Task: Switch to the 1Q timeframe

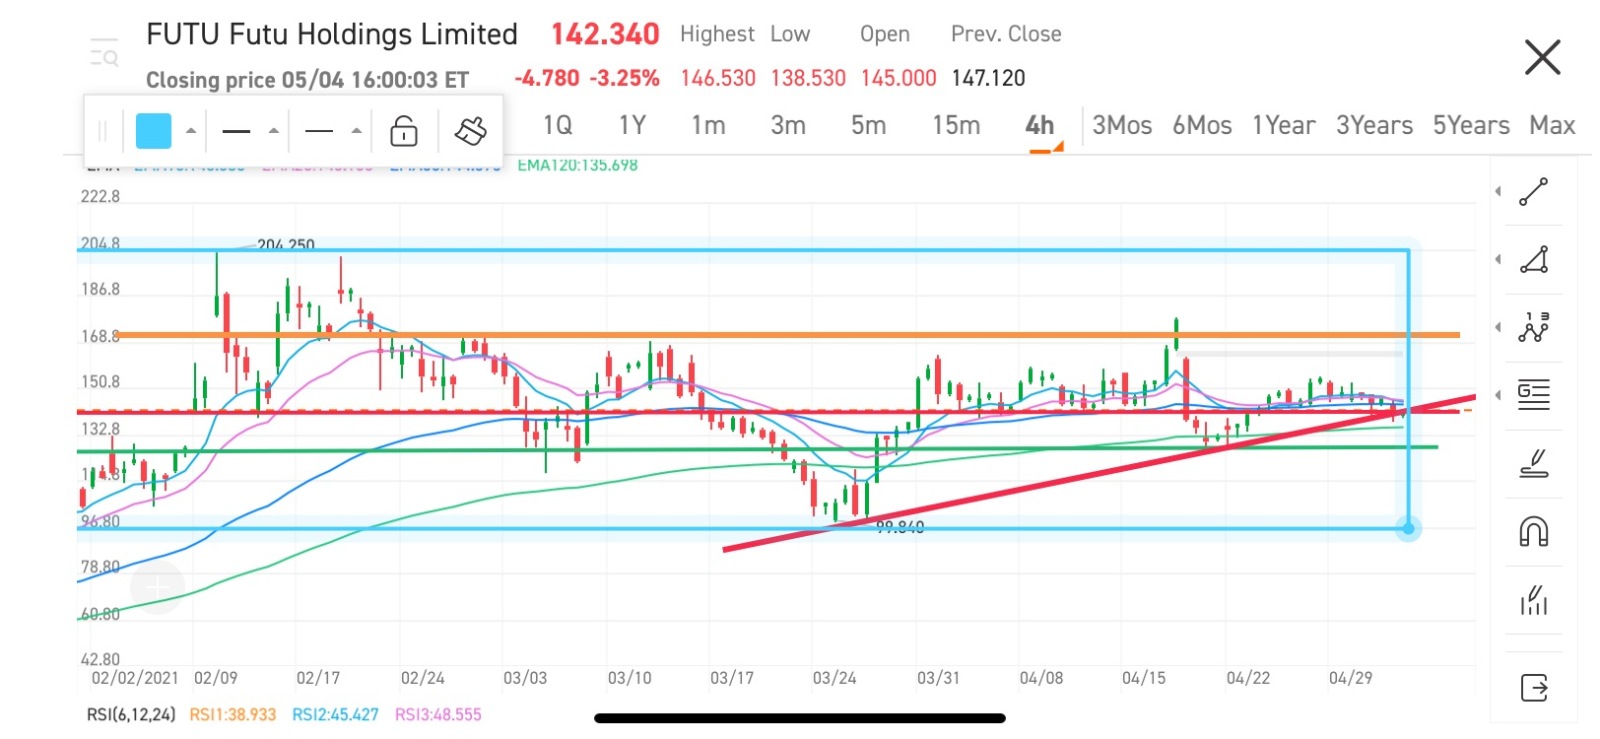Action: pyautogui.click(x=557, y=125)
